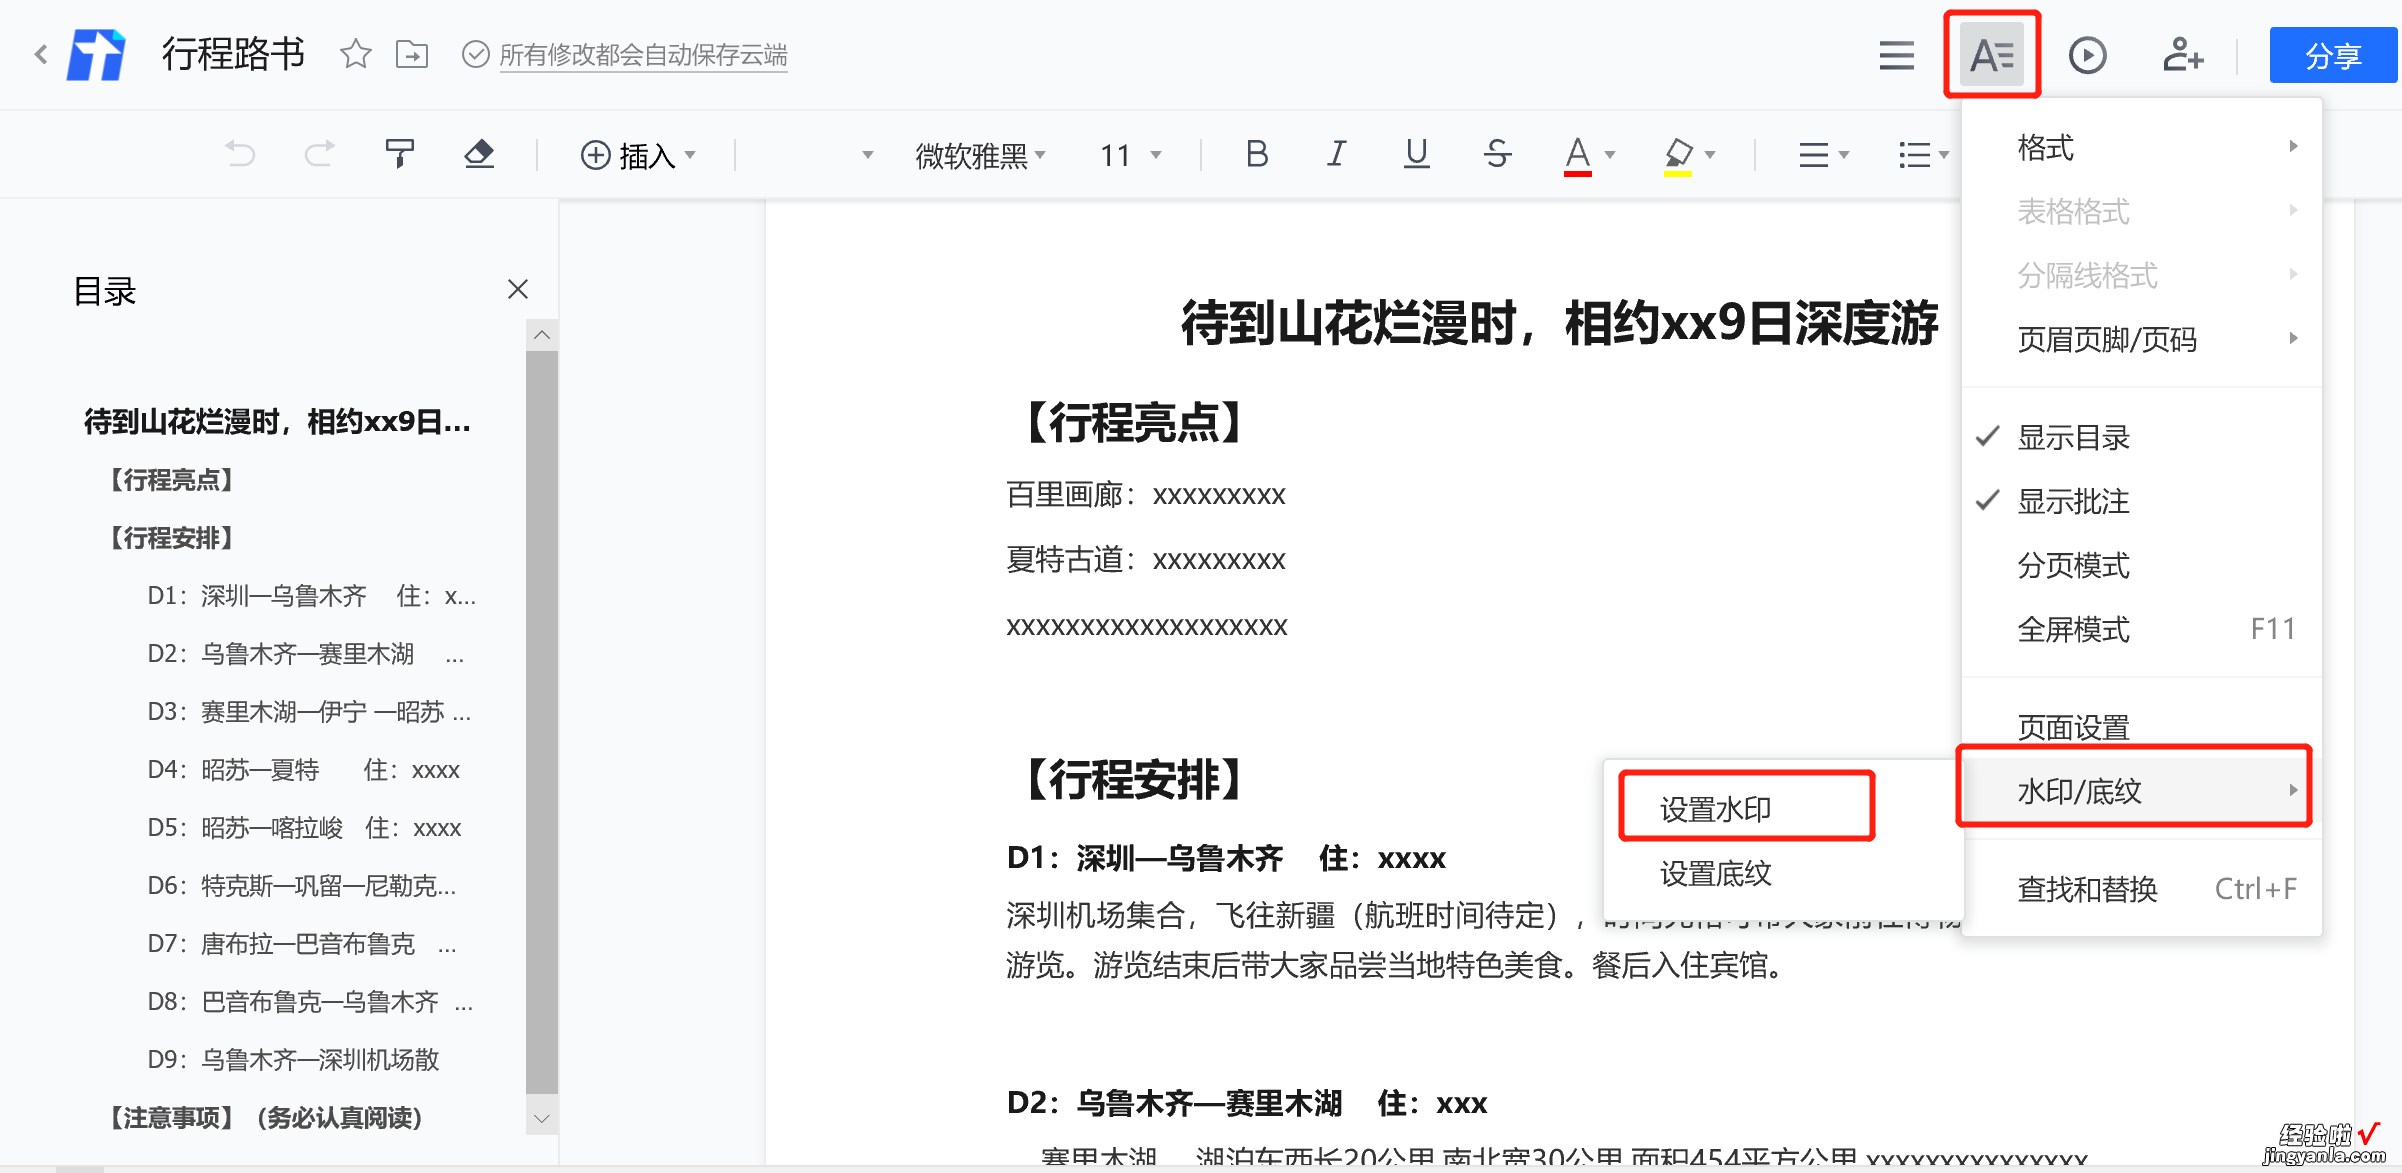Click the 分享 button
The width and height of the screenshot is (2402, 1173).
[2333, 55]
